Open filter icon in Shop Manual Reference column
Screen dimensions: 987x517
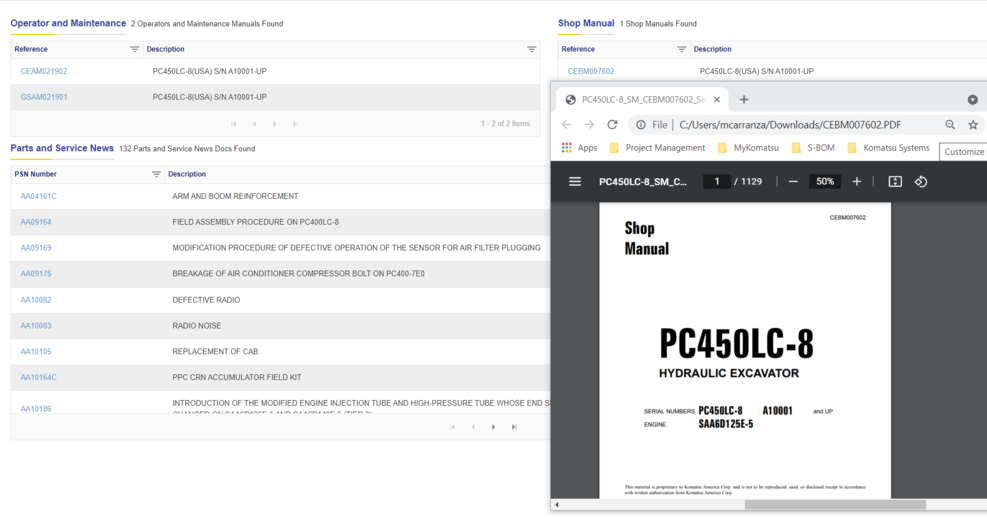(x=681, y=49)
